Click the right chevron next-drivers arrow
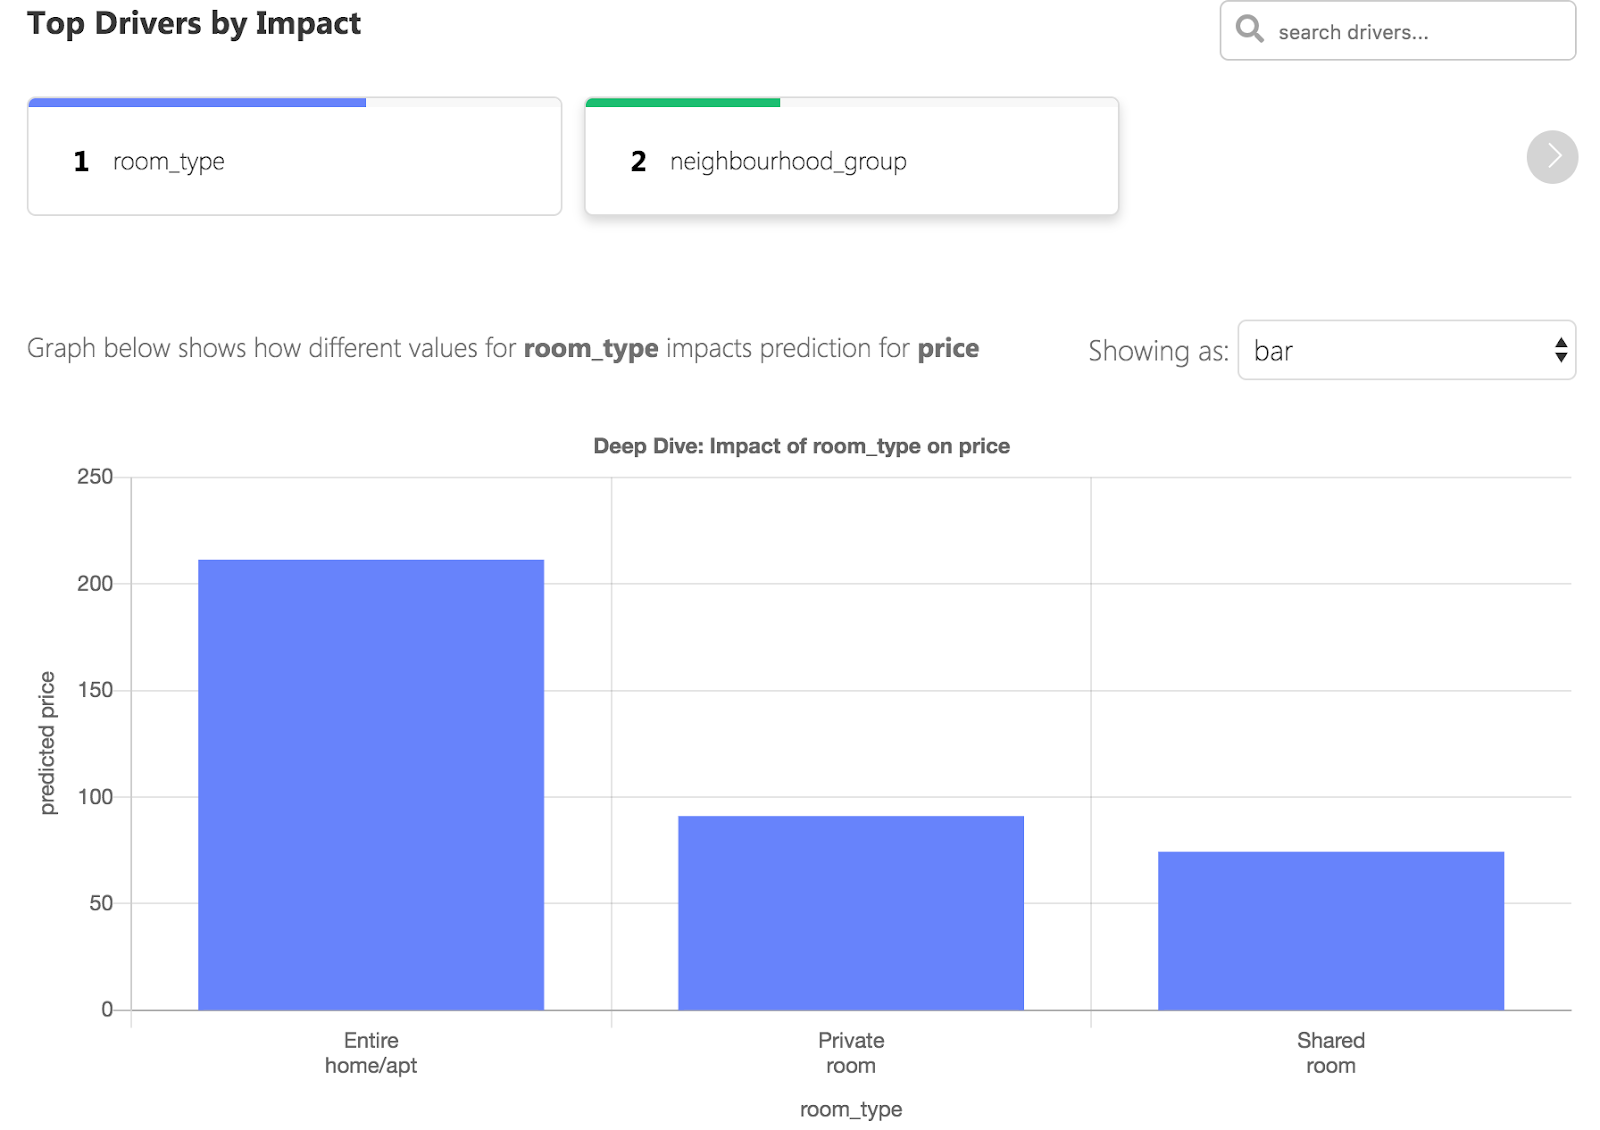 point(1551,157)
